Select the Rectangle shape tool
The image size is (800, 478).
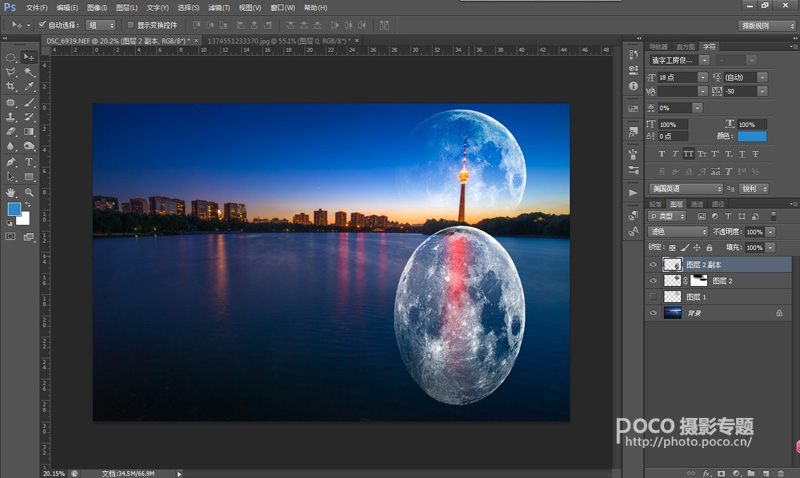tap(29, 177)
